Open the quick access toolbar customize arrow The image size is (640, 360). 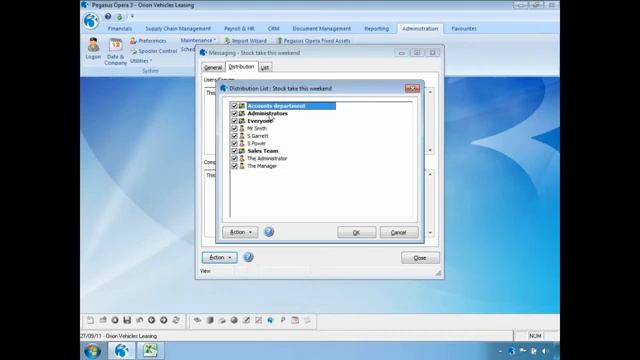point(132,16)
